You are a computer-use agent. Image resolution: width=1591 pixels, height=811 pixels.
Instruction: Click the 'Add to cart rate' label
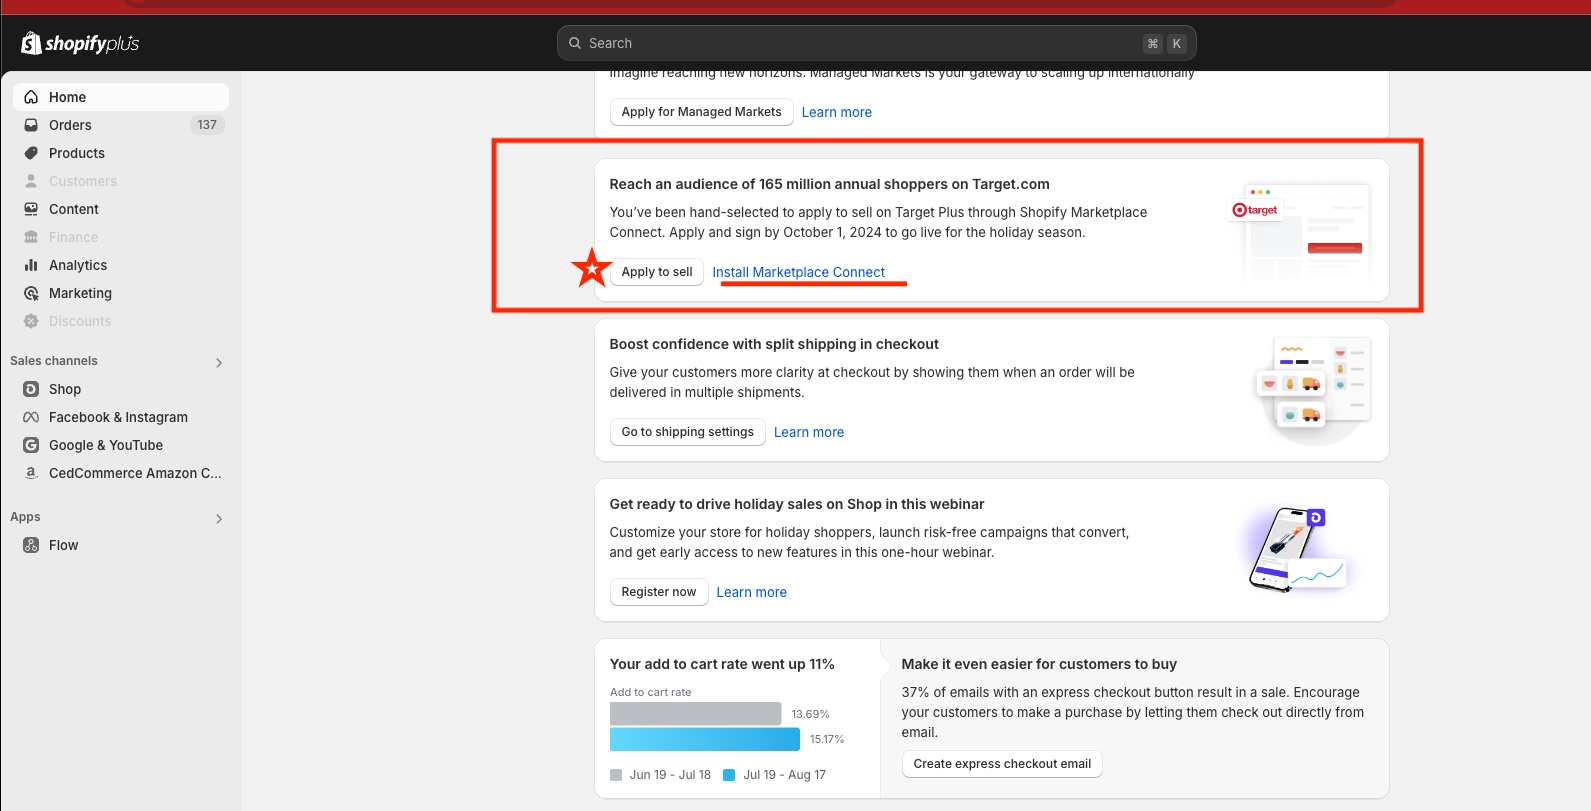(651, 692)
